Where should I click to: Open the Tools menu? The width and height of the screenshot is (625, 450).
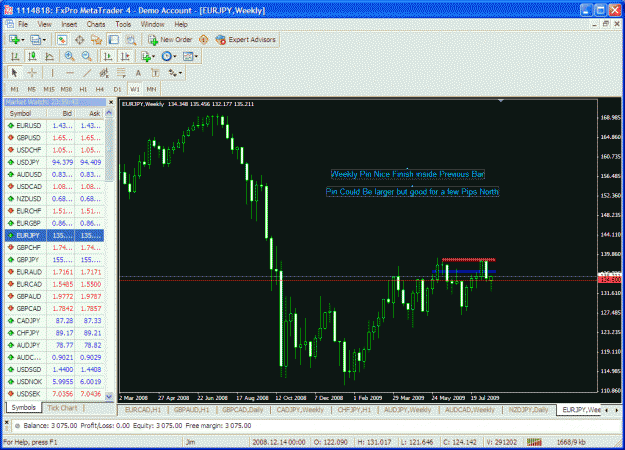123,24
